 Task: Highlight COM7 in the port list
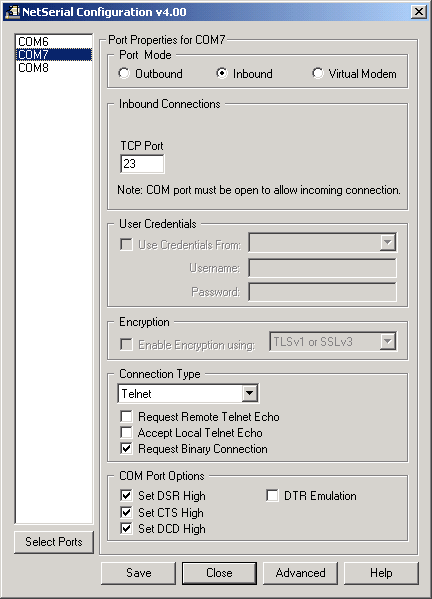click(54, 55)
